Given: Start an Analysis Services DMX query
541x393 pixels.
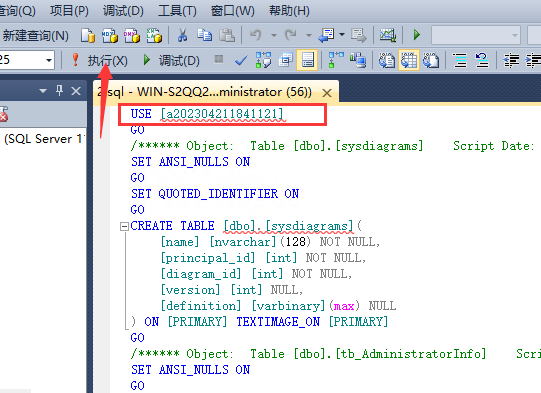Looking at the screenshot, I should tap(132, 35).
